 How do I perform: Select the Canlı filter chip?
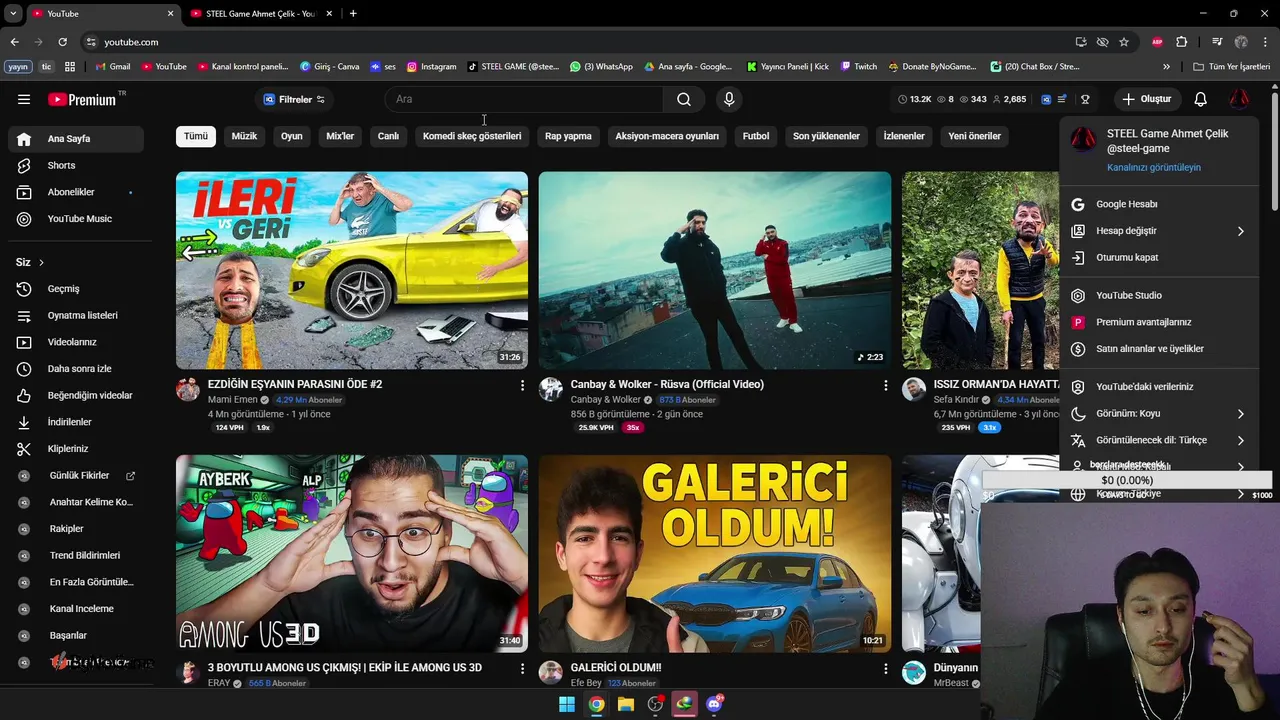tap(388, 136)
